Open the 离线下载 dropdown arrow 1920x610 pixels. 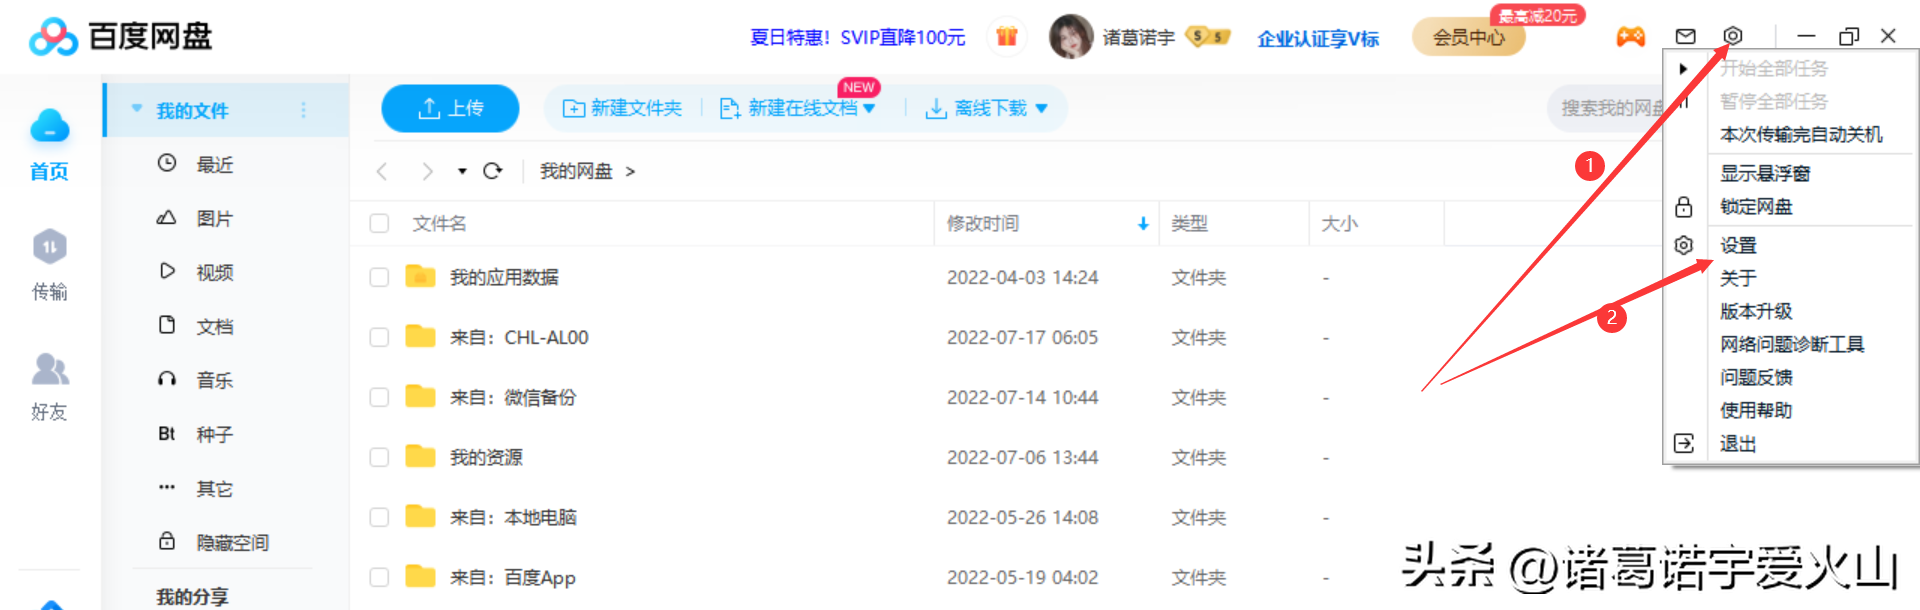(1041, 108)
